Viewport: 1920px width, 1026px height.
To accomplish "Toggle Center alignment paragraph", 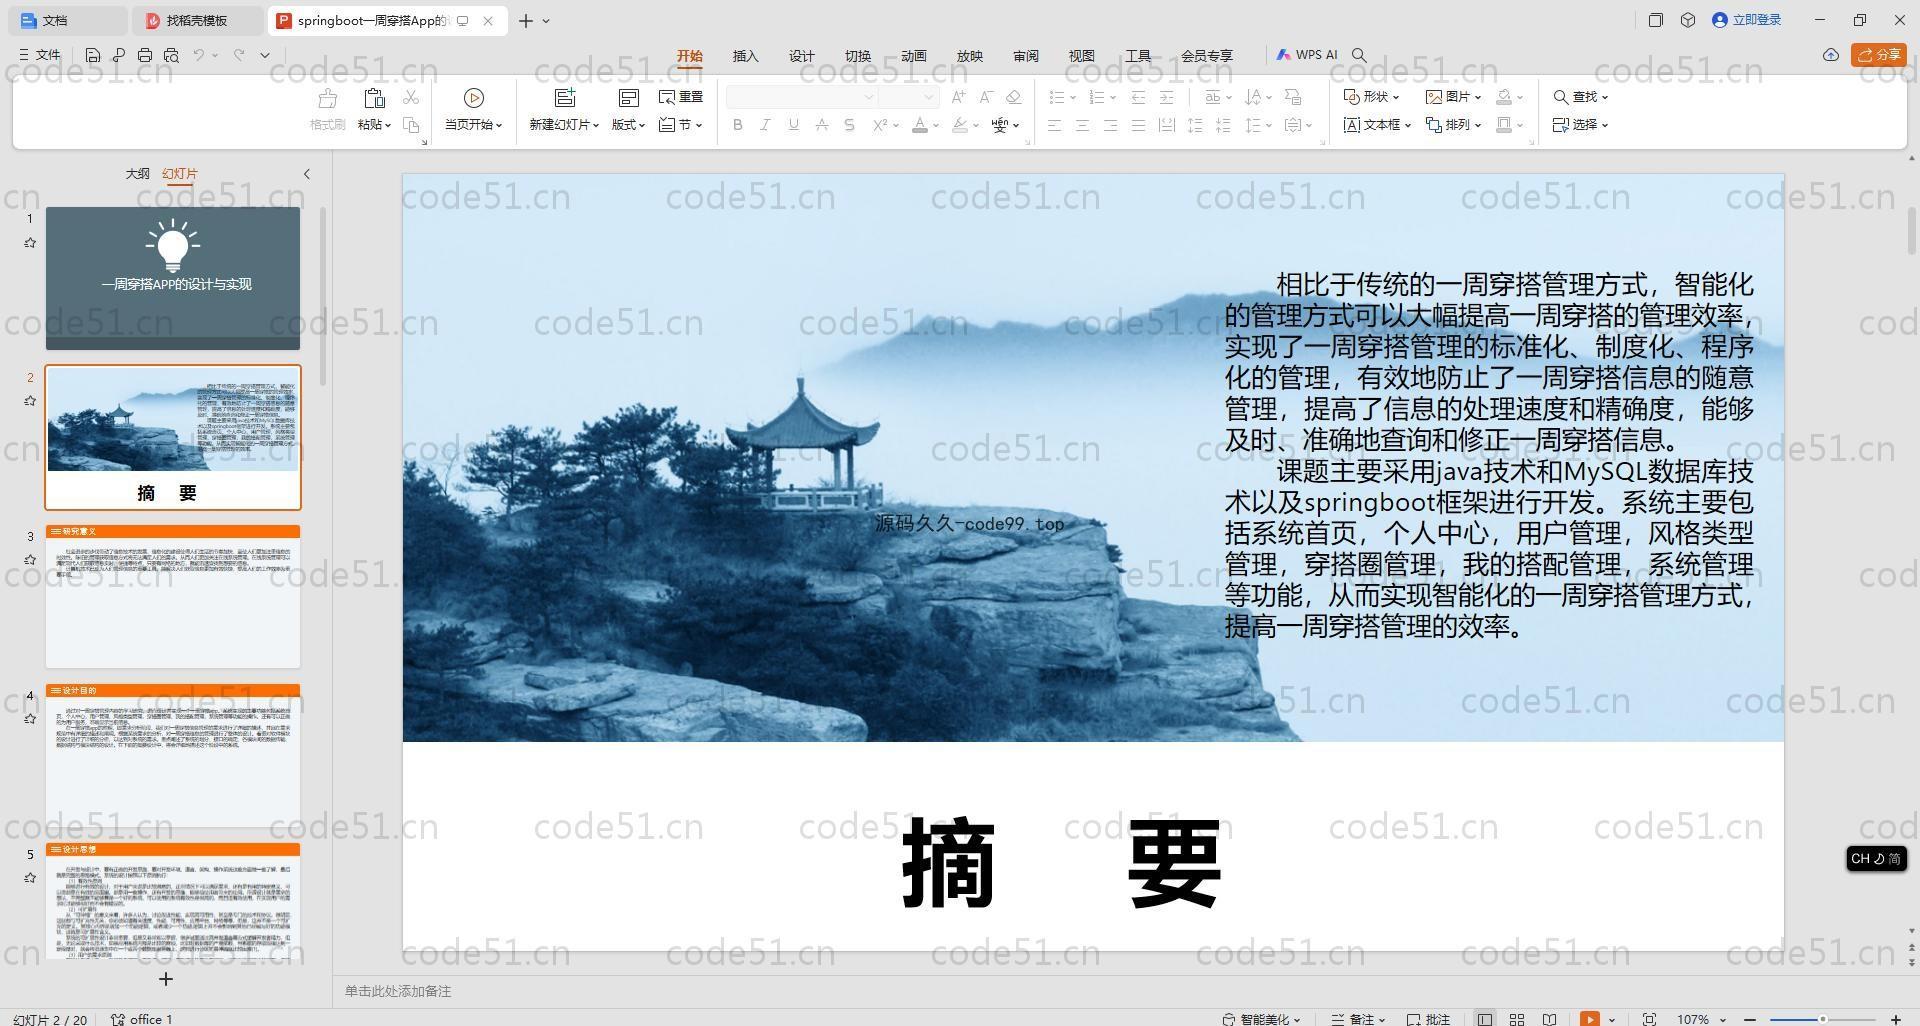I will (1082, 125).
